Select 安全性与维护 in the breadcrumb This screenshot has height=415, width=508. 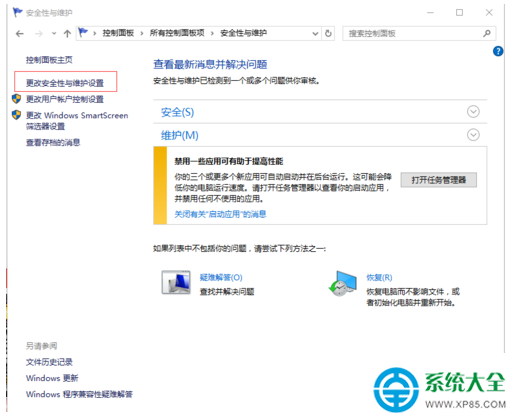pos(243,33)
